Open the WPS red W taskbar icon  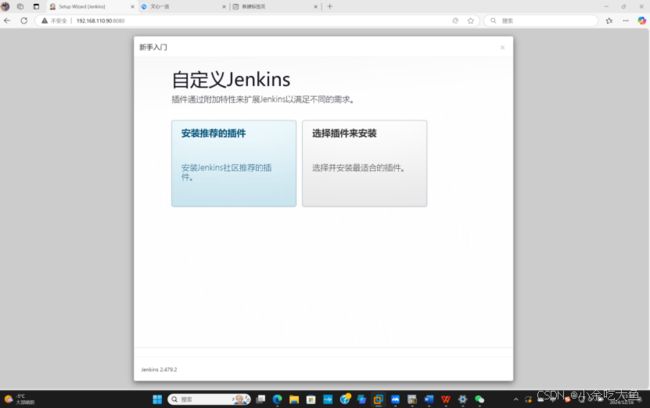[446, 399]
